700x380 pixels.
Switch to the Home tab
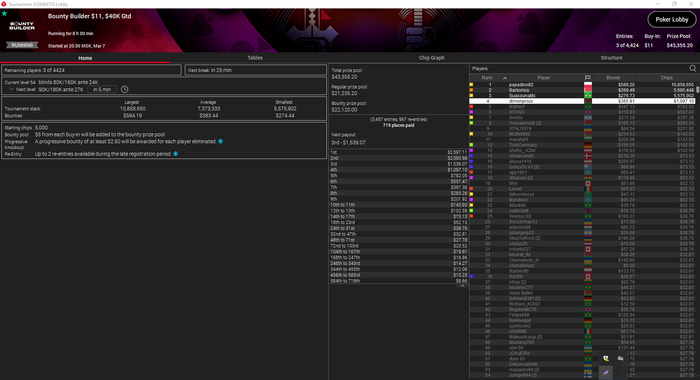pyautogui.click(x=85, y=58)
